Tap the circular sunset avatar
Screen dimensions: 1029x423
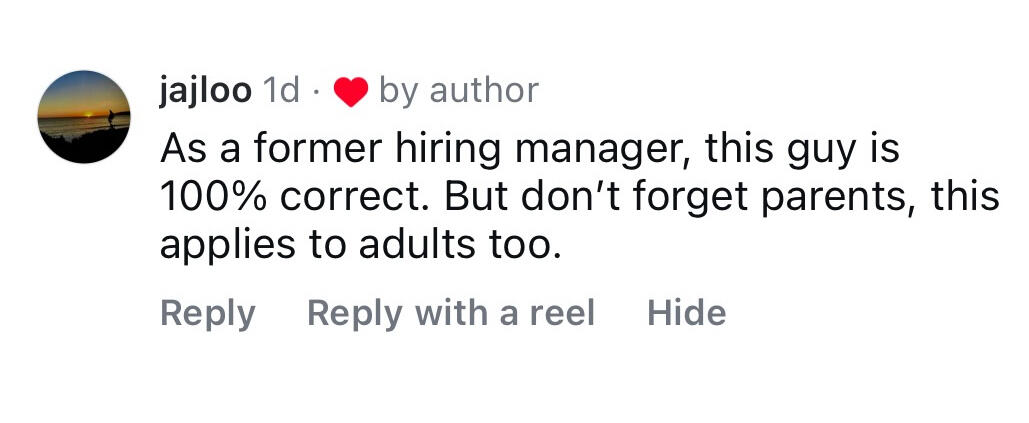click(84, 116)
